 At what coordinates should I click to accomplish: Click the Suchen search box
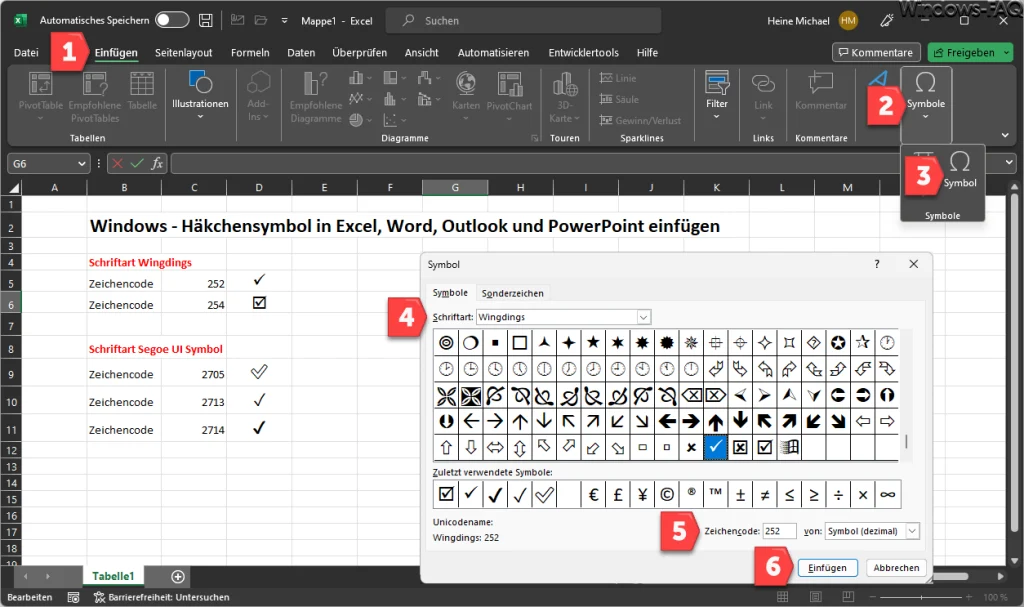click(523, 21)
